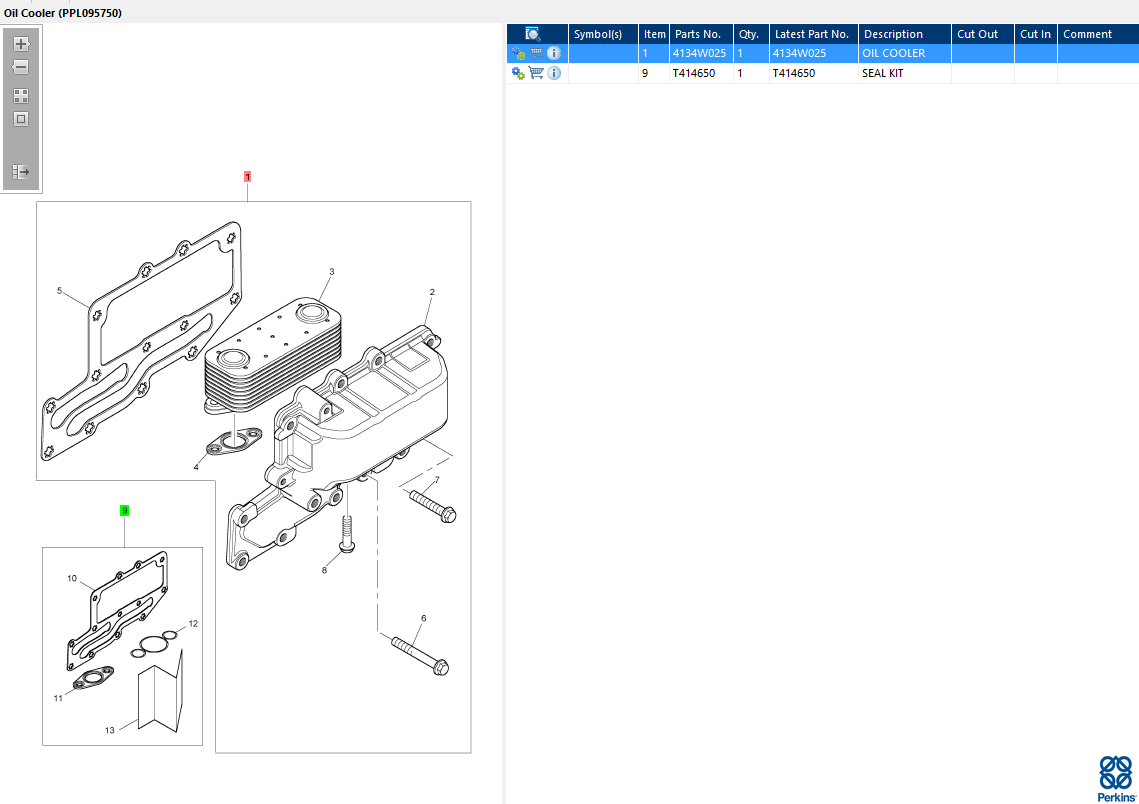1139x804 pixels.
Task: Click latest part number T414650
Action: [794, 73]
